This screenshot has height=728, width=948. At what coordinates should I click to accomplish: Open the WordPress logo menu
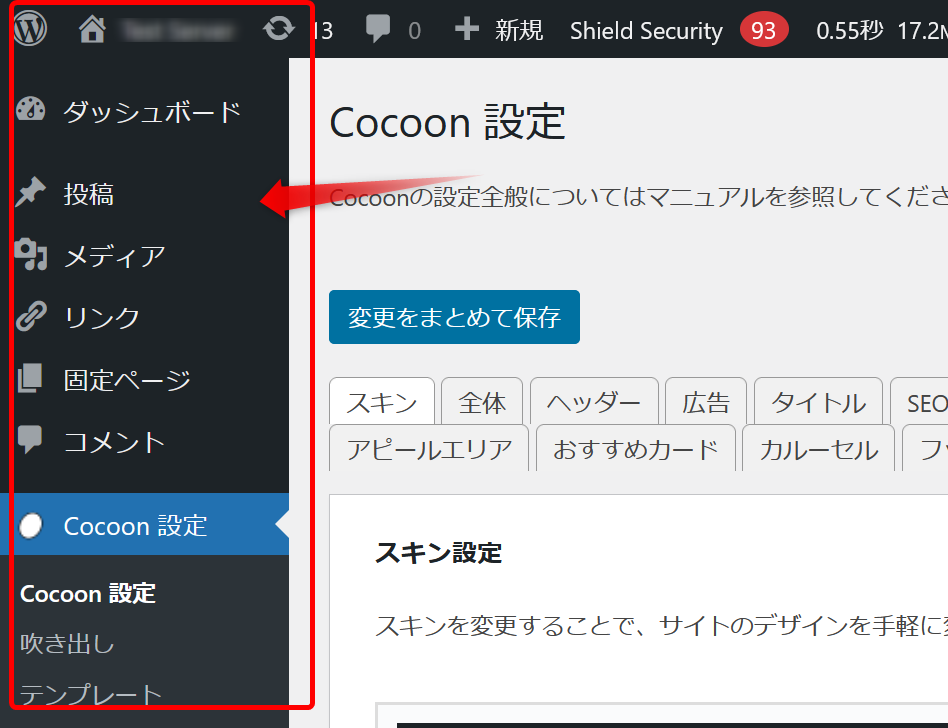tap(30, 28)
